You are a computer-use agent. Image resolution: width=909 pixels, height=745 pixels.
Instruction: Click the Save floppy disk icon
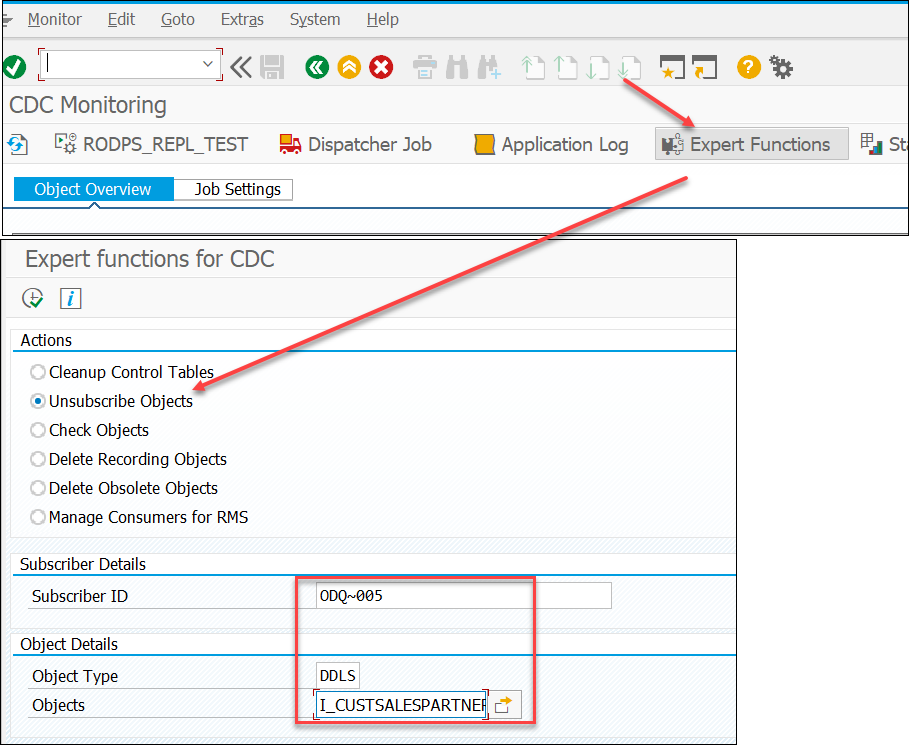click(x=272, y=67)
